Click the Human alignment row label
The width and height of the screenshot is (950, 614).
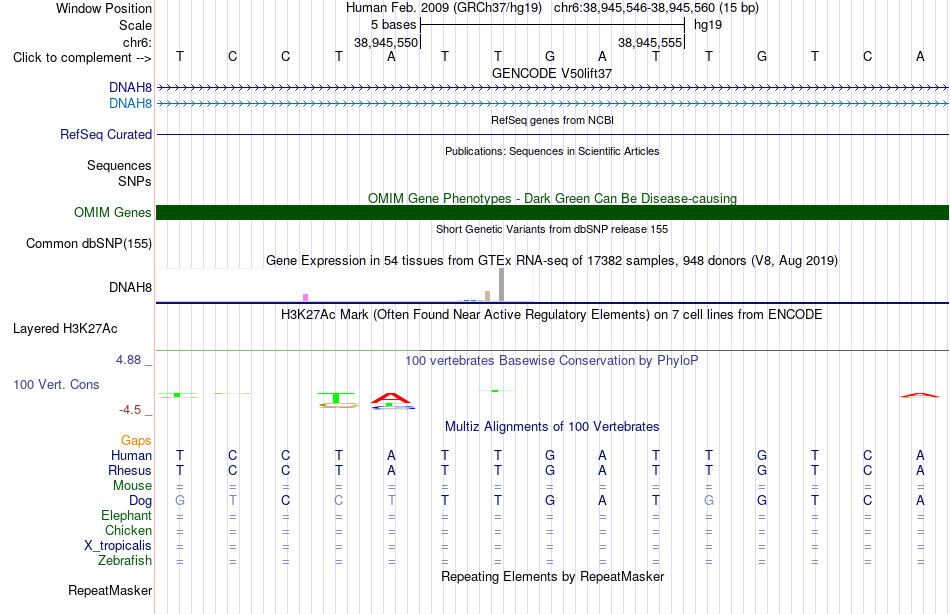[x=131, y=456]
